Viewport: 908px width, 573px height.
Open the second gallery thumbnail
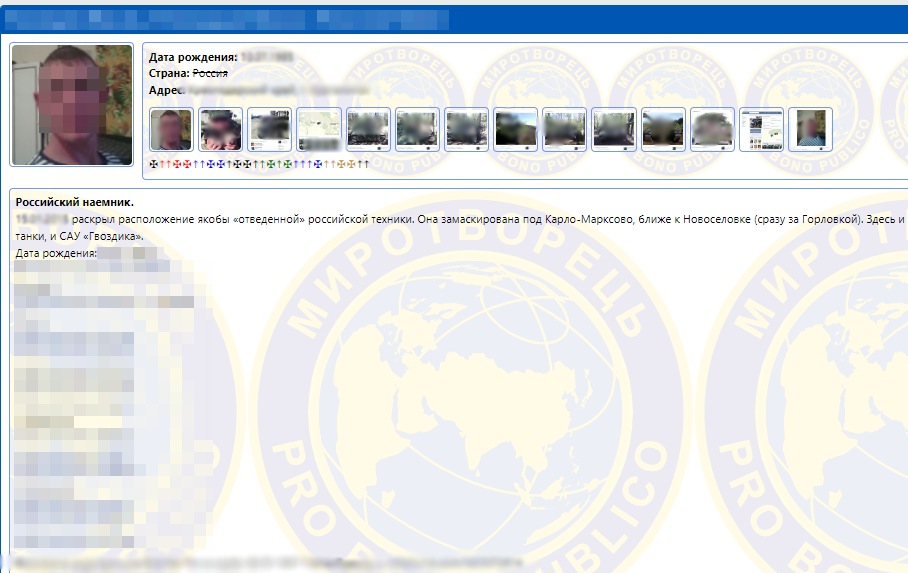(x=220, y=130)
